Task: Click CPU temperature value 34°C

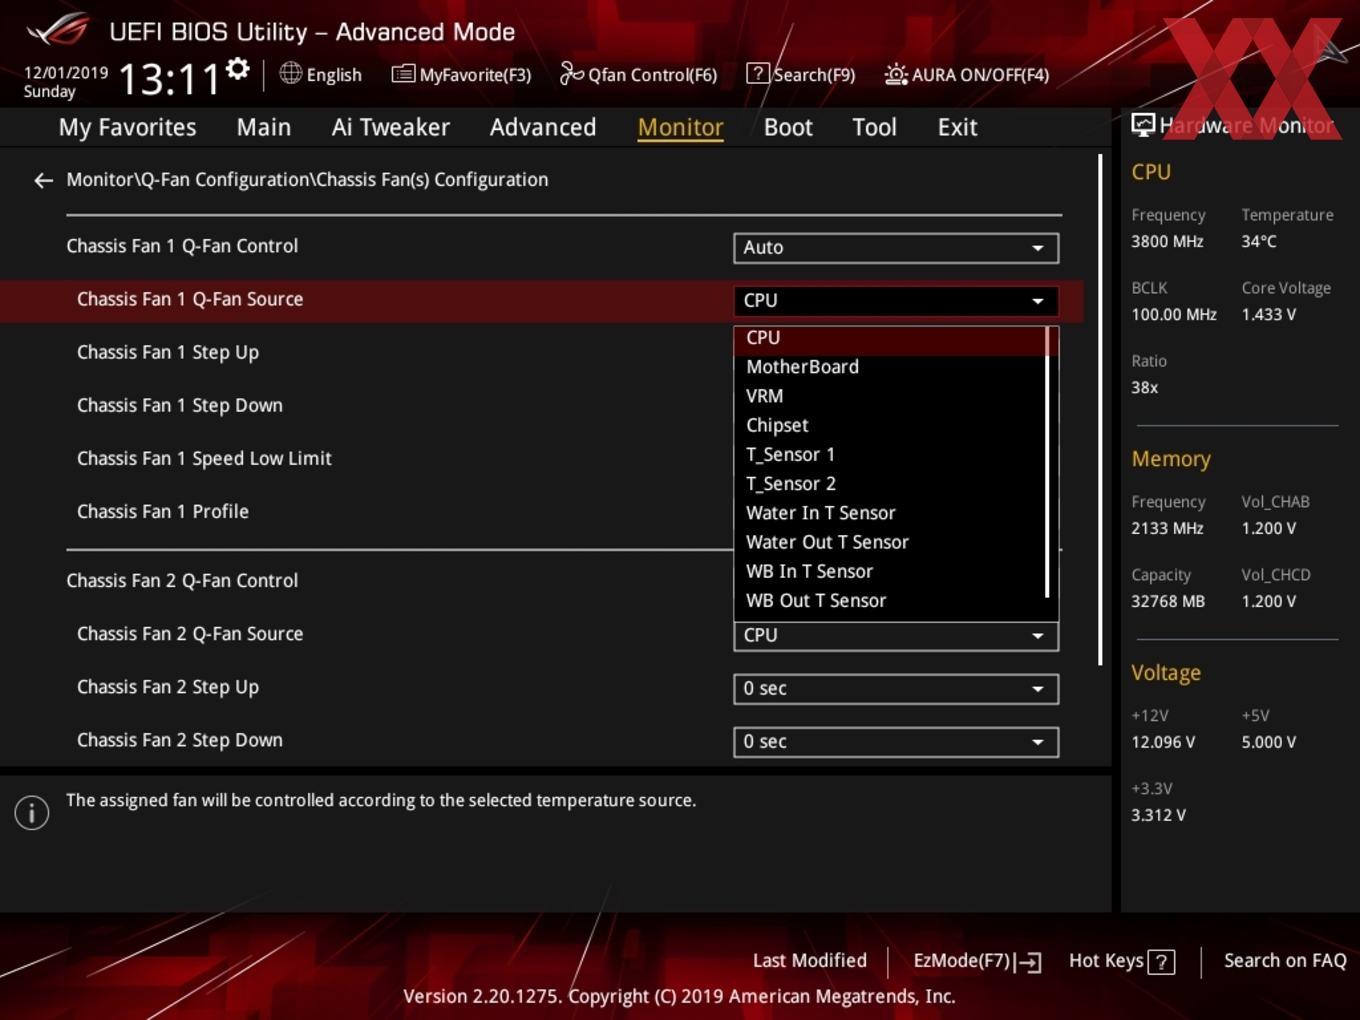Action: (x=1259, y=241)
